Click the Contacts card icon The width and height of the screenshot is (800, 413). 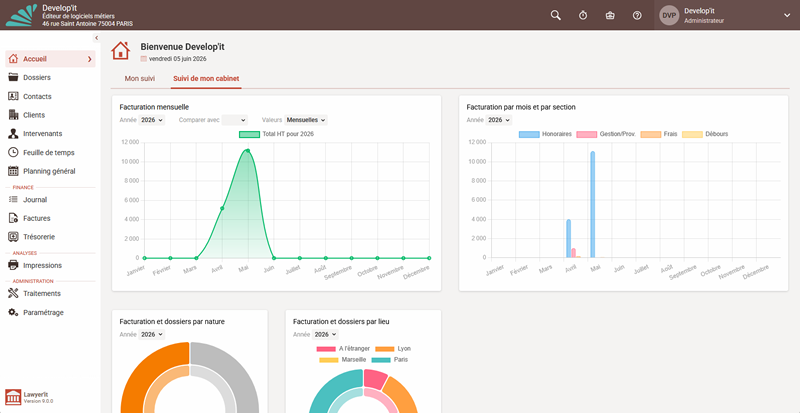click(x=14, y=96)
